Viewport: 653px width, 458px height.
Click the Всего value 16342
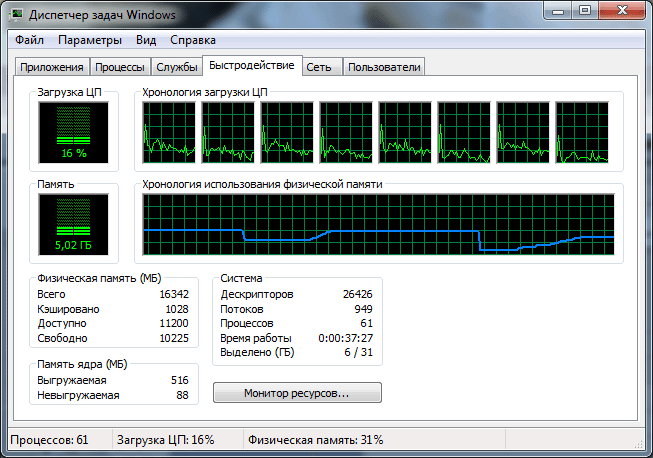coord(174,294)
